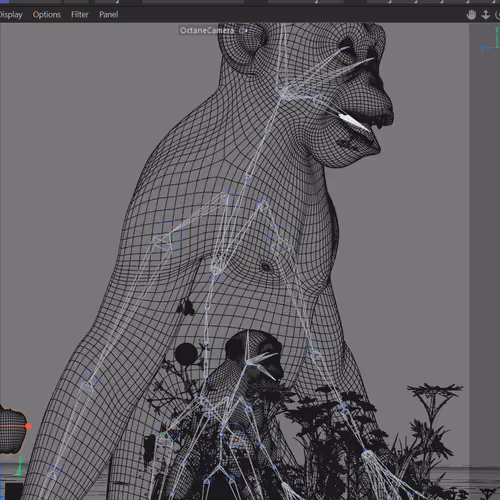Viewport: 500px width, 500px height.
Task: Open the Options menu
Action: coord(47,15)
